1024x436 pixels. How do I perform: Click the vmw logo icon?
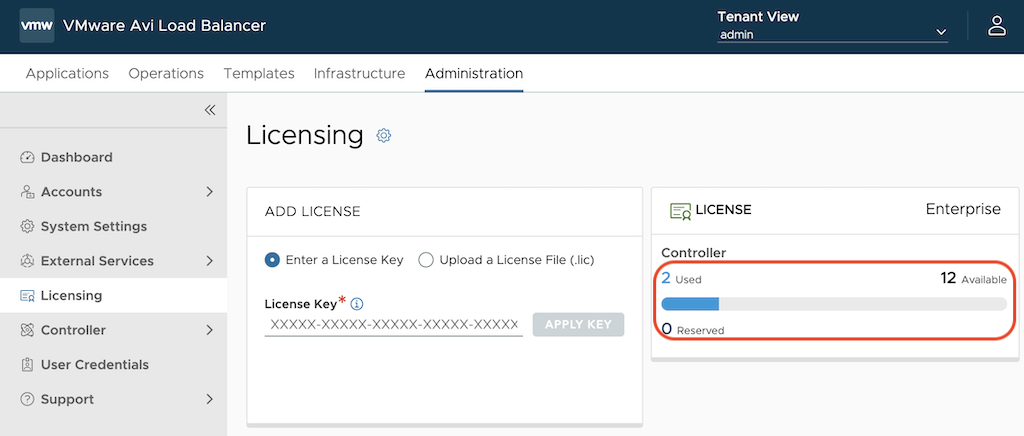[37, 26]
